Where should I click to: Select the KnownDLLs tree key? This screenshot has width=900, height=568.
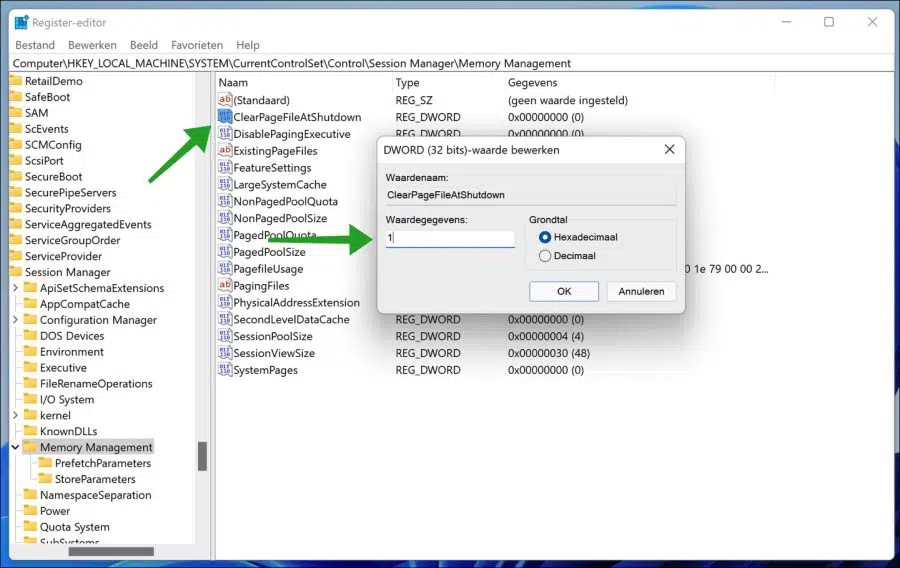68,431
